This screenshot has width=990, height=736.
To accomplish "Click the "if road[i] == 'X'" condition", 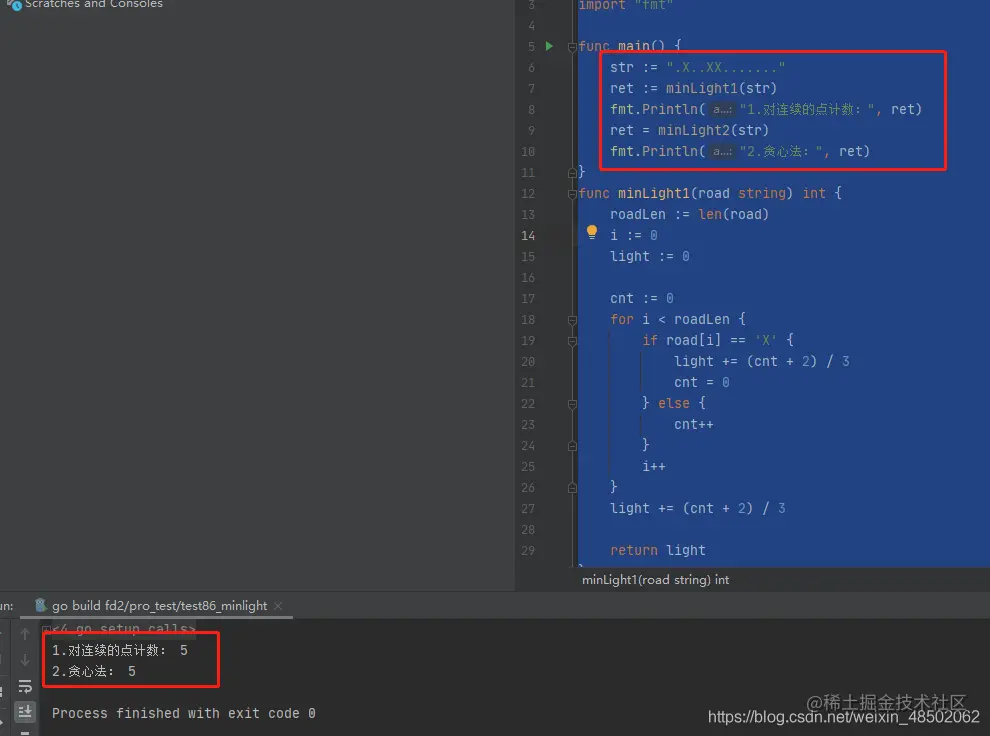I will (x=710, y=340).
